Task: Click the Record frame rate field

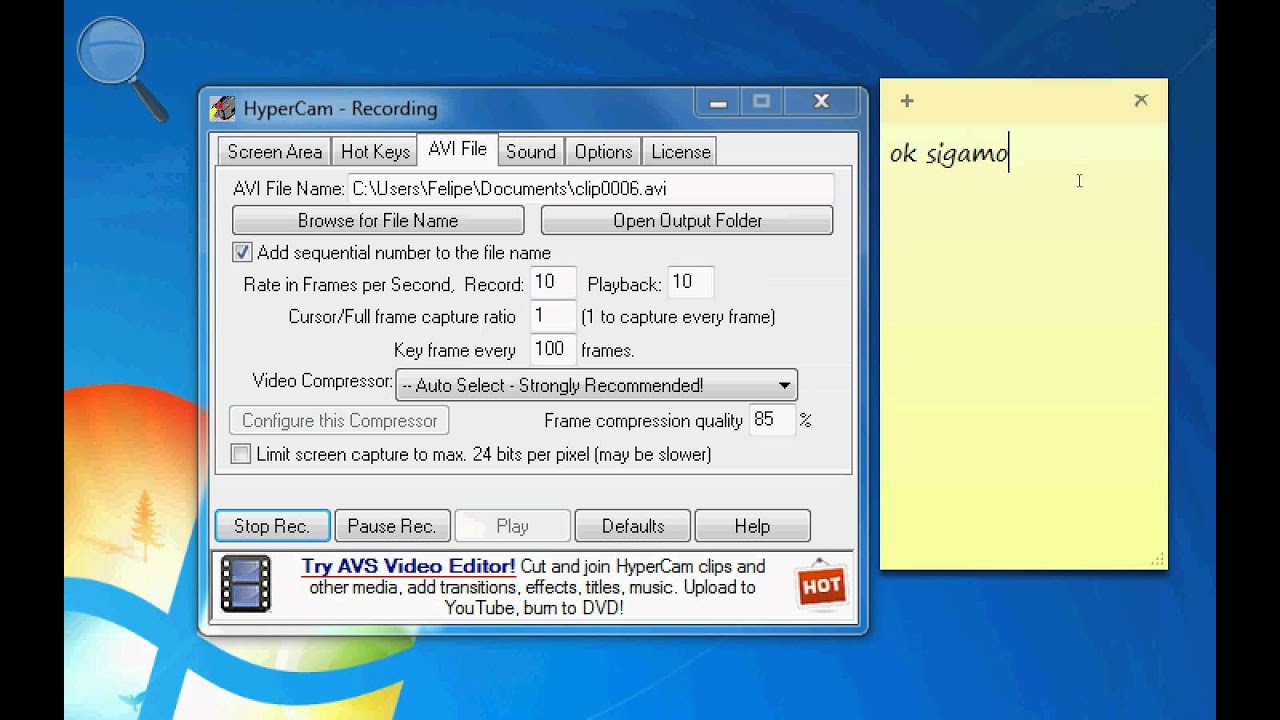Action: coord(553,283)
